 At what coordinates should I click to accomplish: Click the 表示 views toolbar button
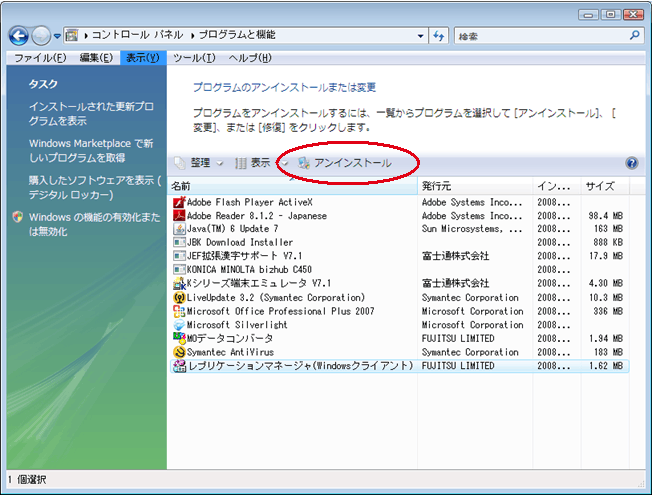tap(253, 163)
